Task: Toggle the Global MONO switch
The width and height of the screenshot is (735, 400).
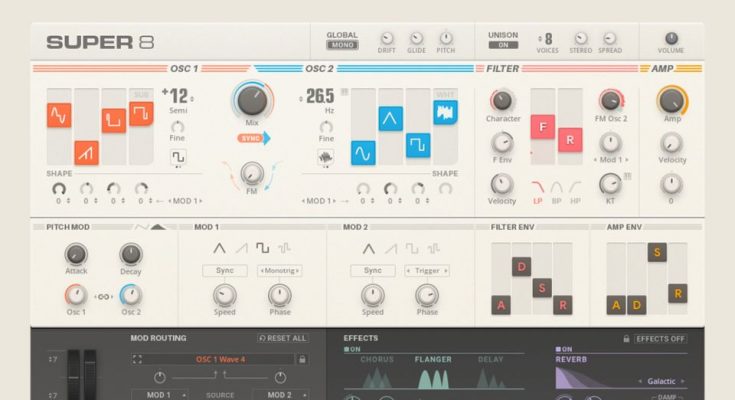Action: pyautogui.click(x=342, y=45)
